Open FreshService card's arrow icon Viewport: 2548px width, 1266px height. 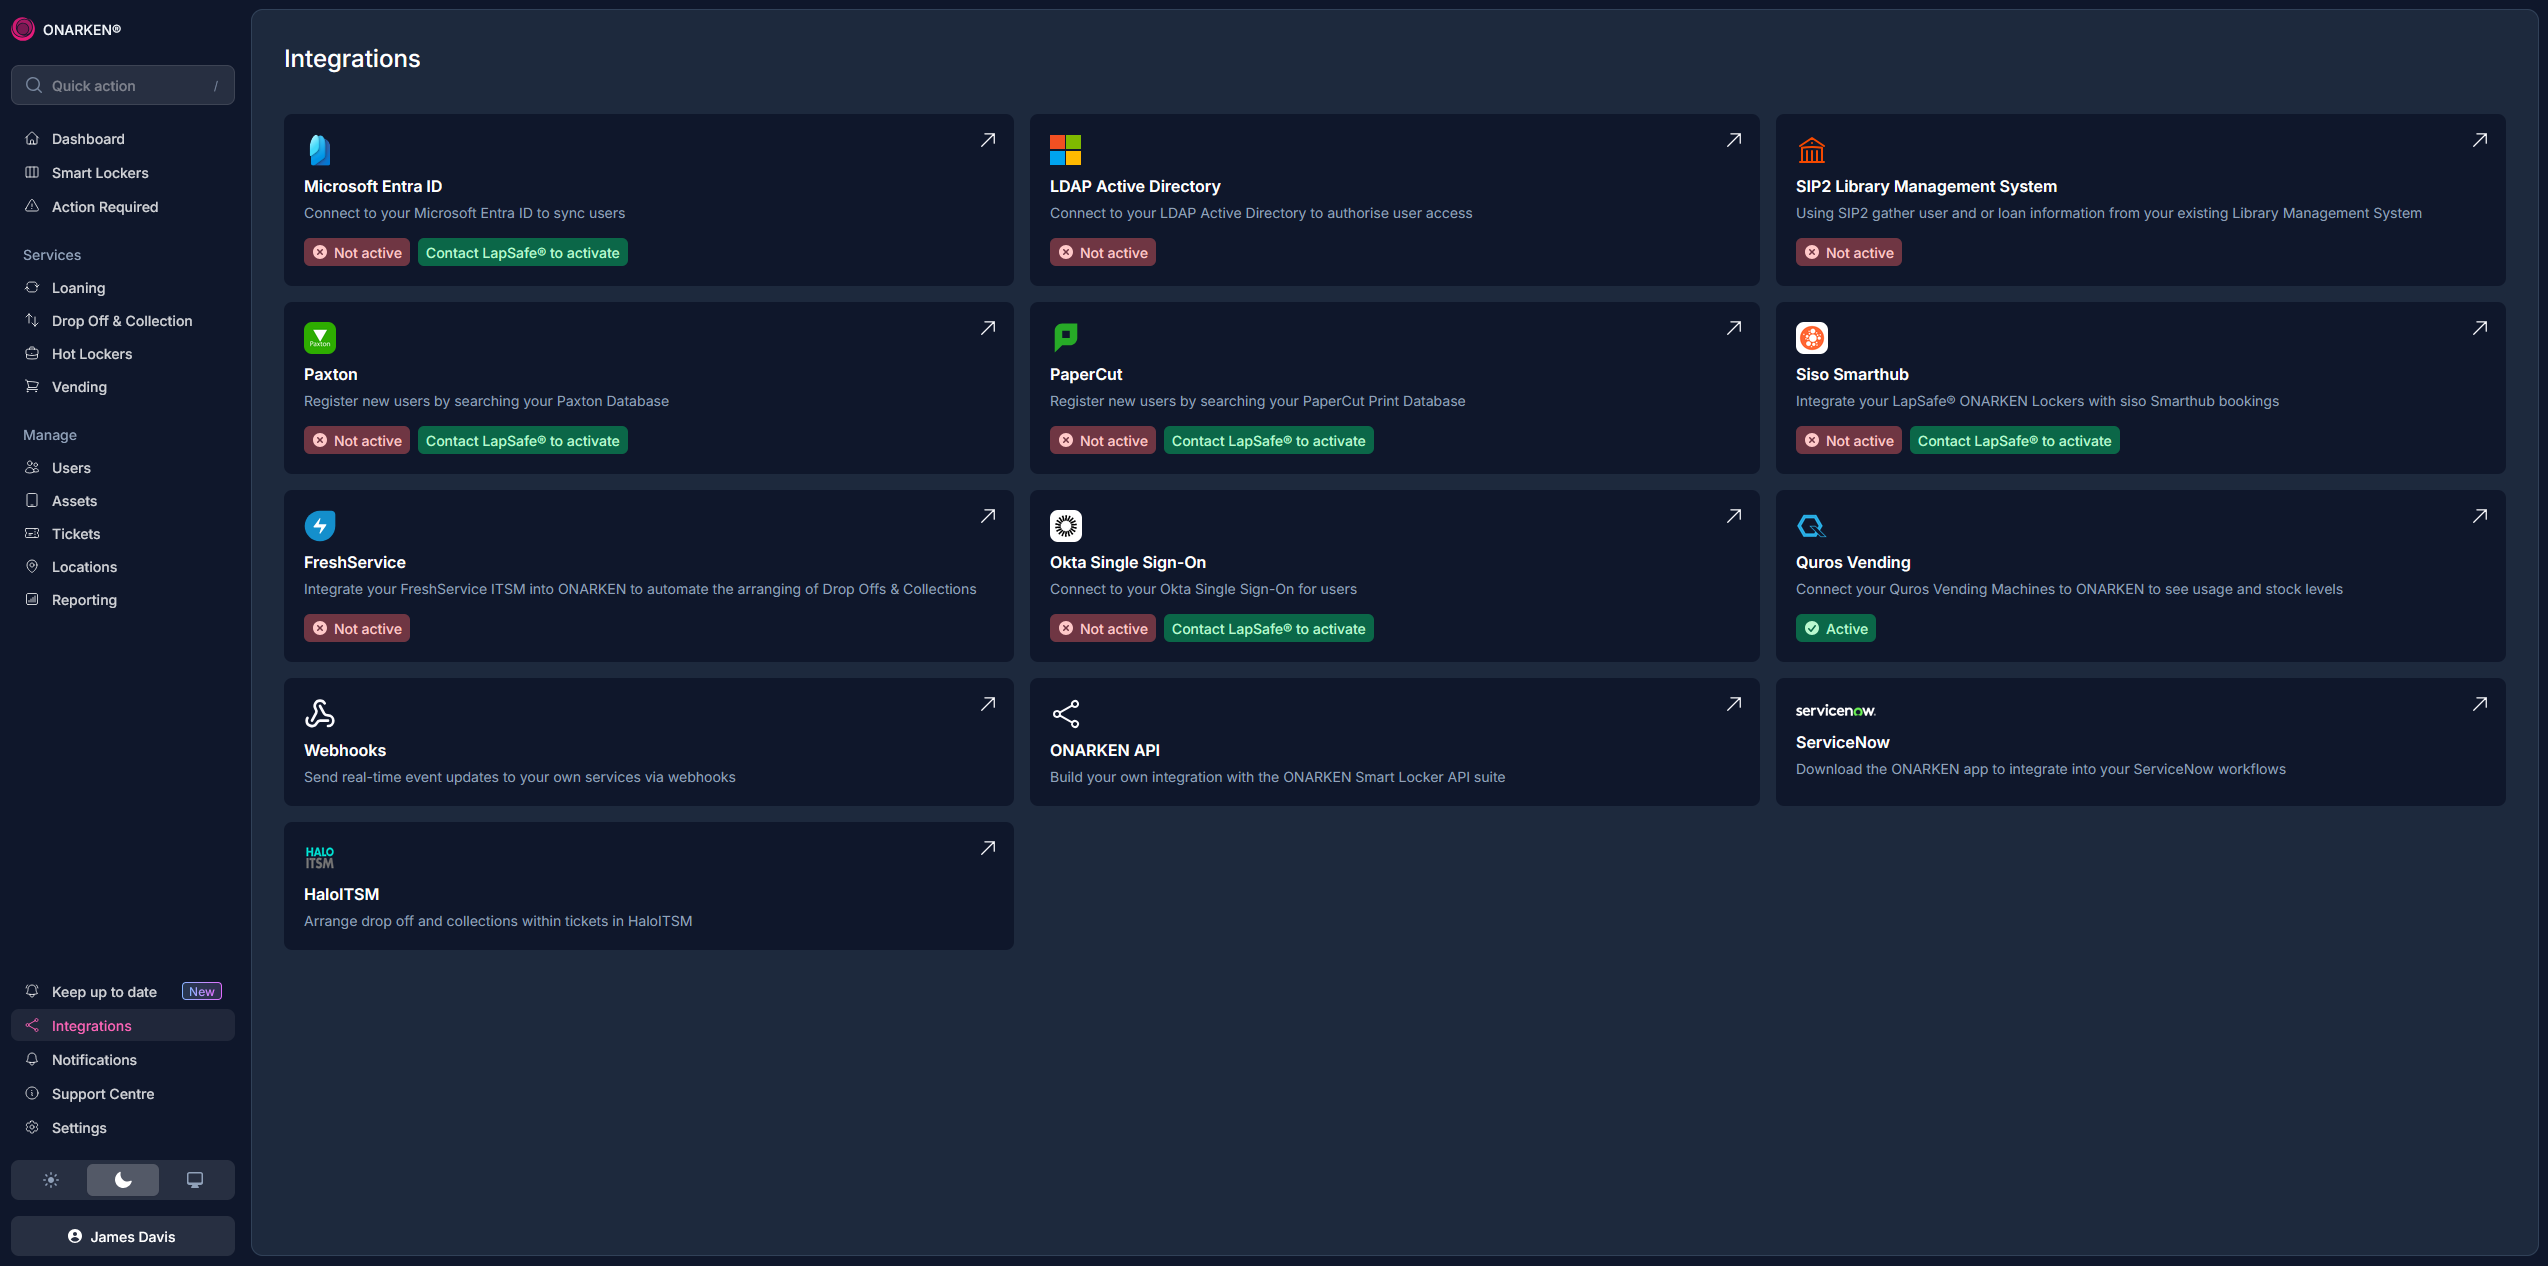(988, 516)
